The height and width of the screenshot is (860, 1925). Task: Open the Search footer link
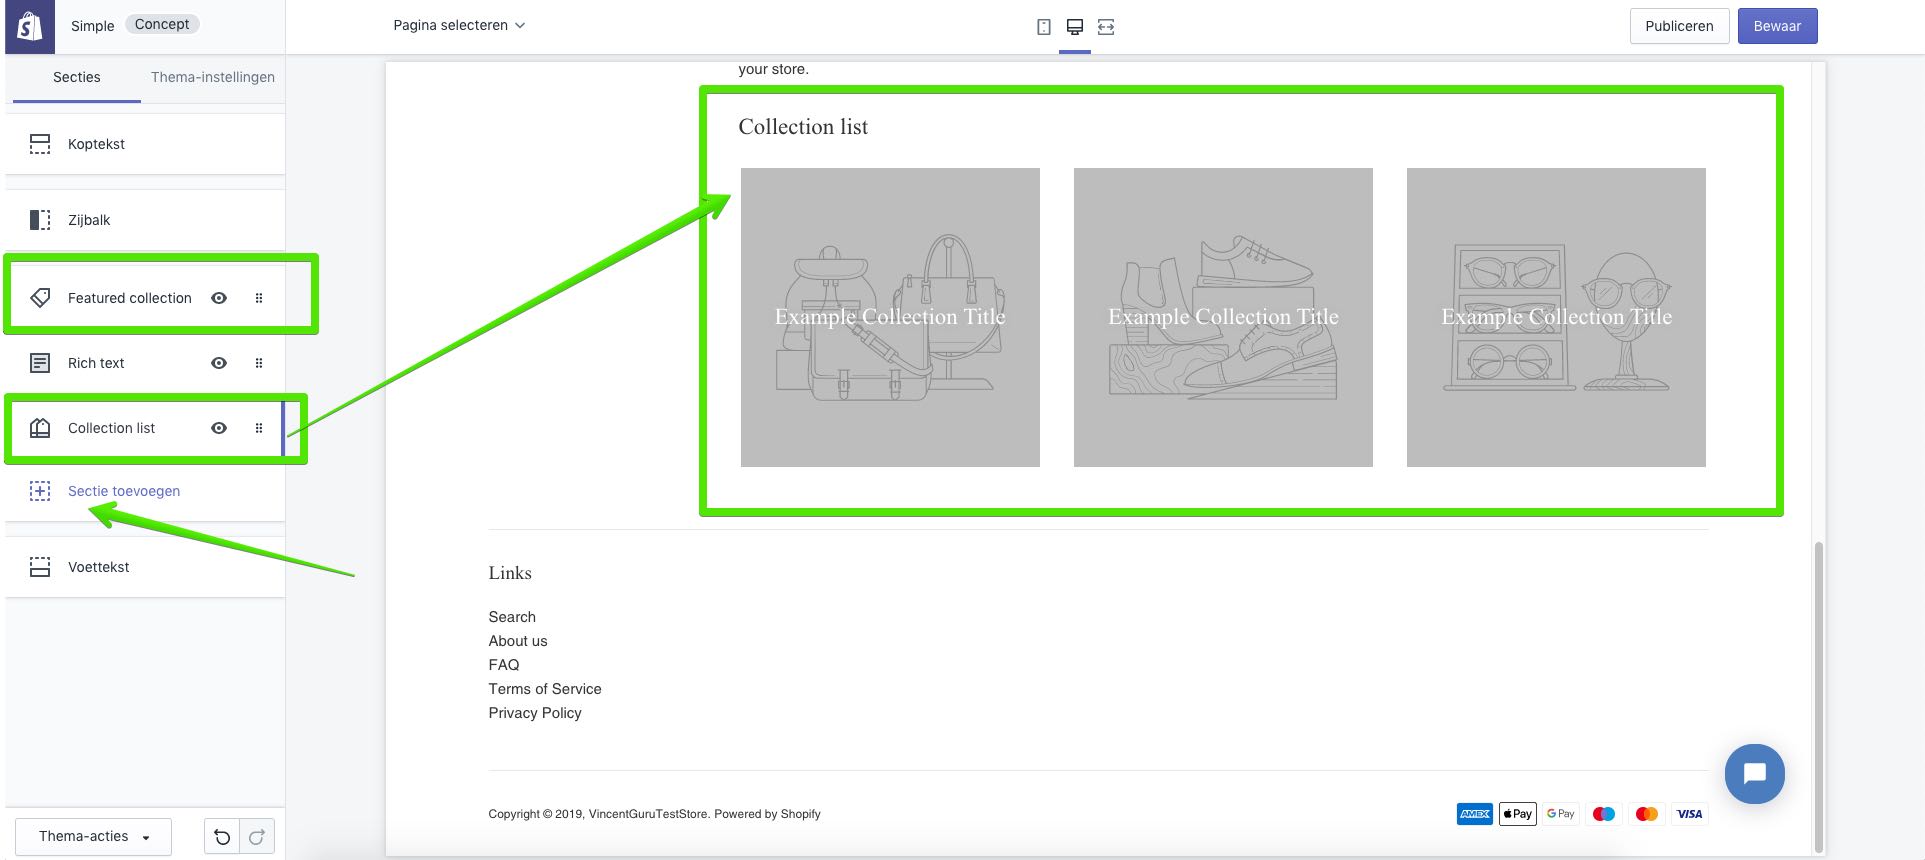[512, 617]
